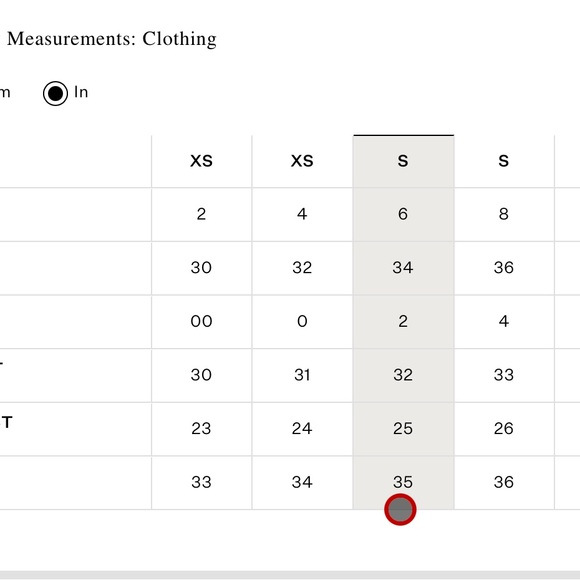
Task: Click the highlighted S column header
Action: 403,161
